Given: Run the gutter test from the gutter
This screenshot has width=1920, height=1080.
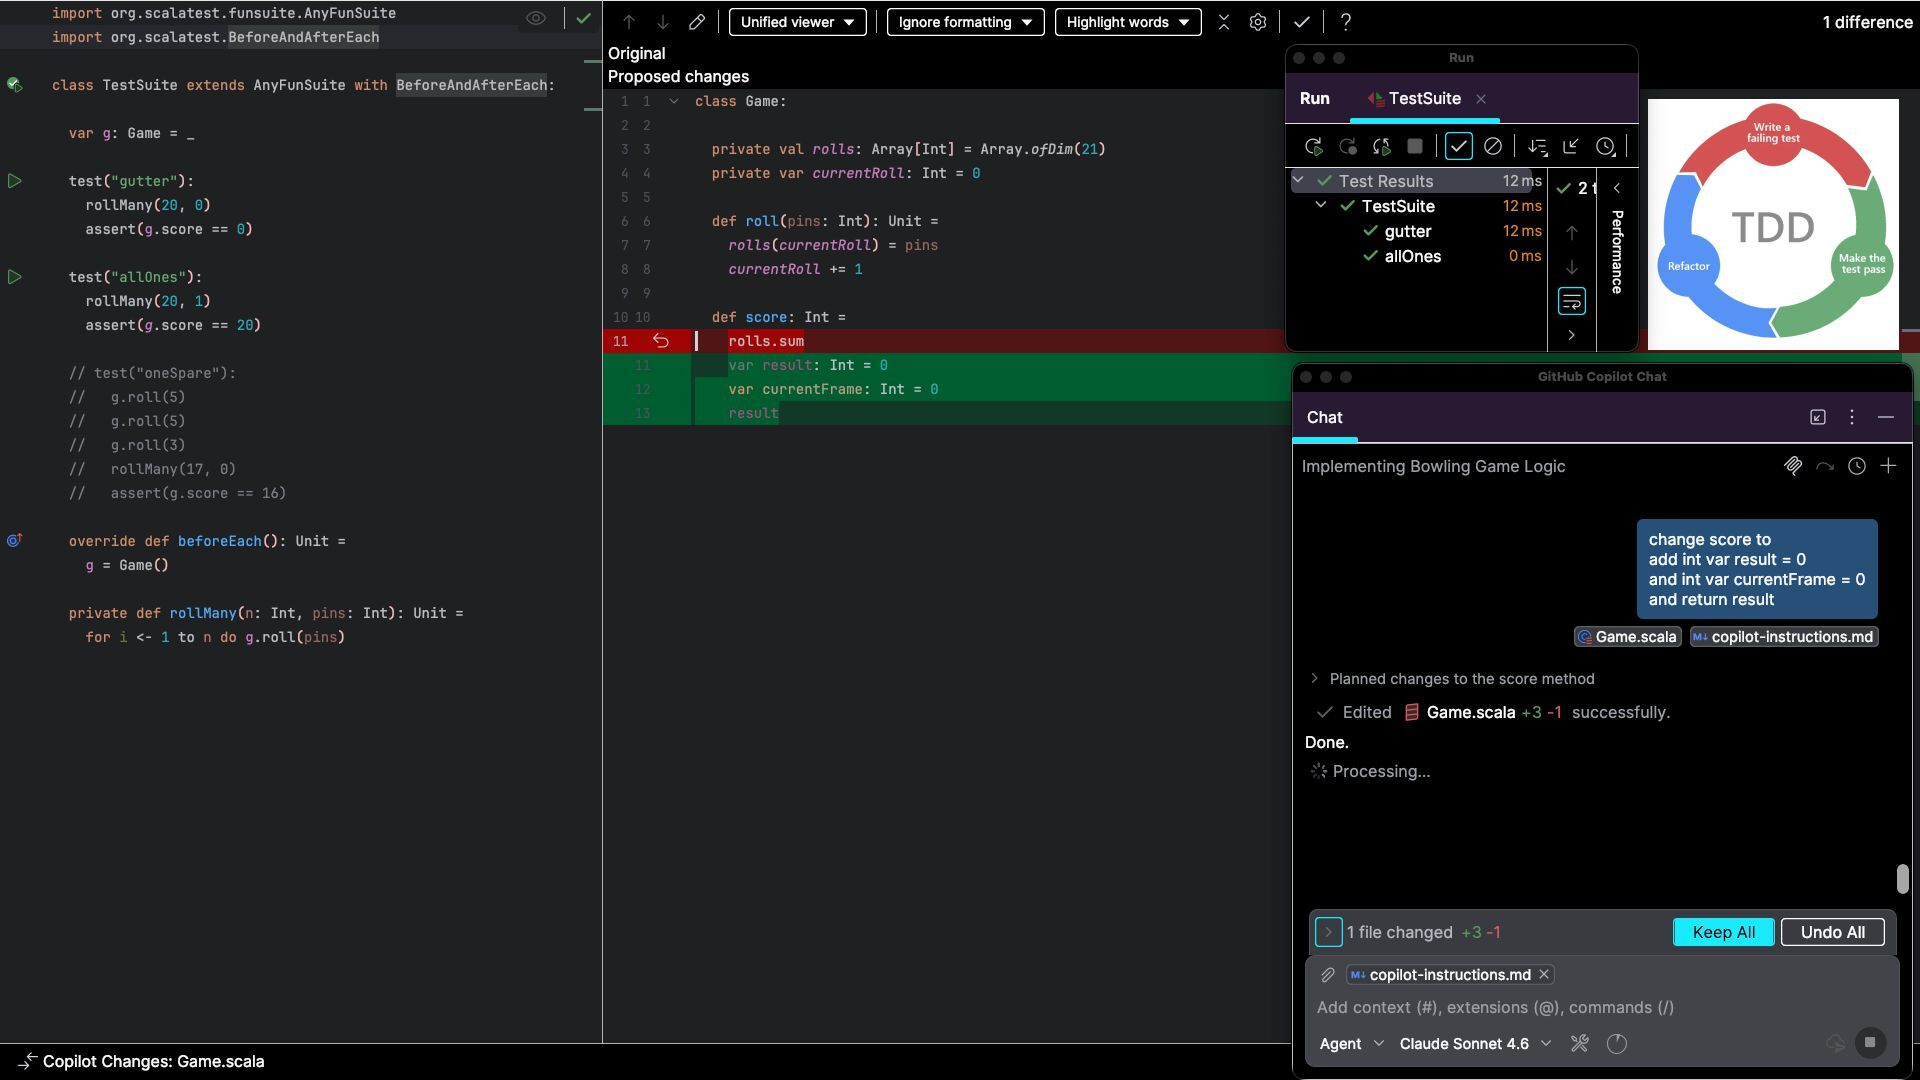Looking at the screenshot, I should (x=15, y=181).
